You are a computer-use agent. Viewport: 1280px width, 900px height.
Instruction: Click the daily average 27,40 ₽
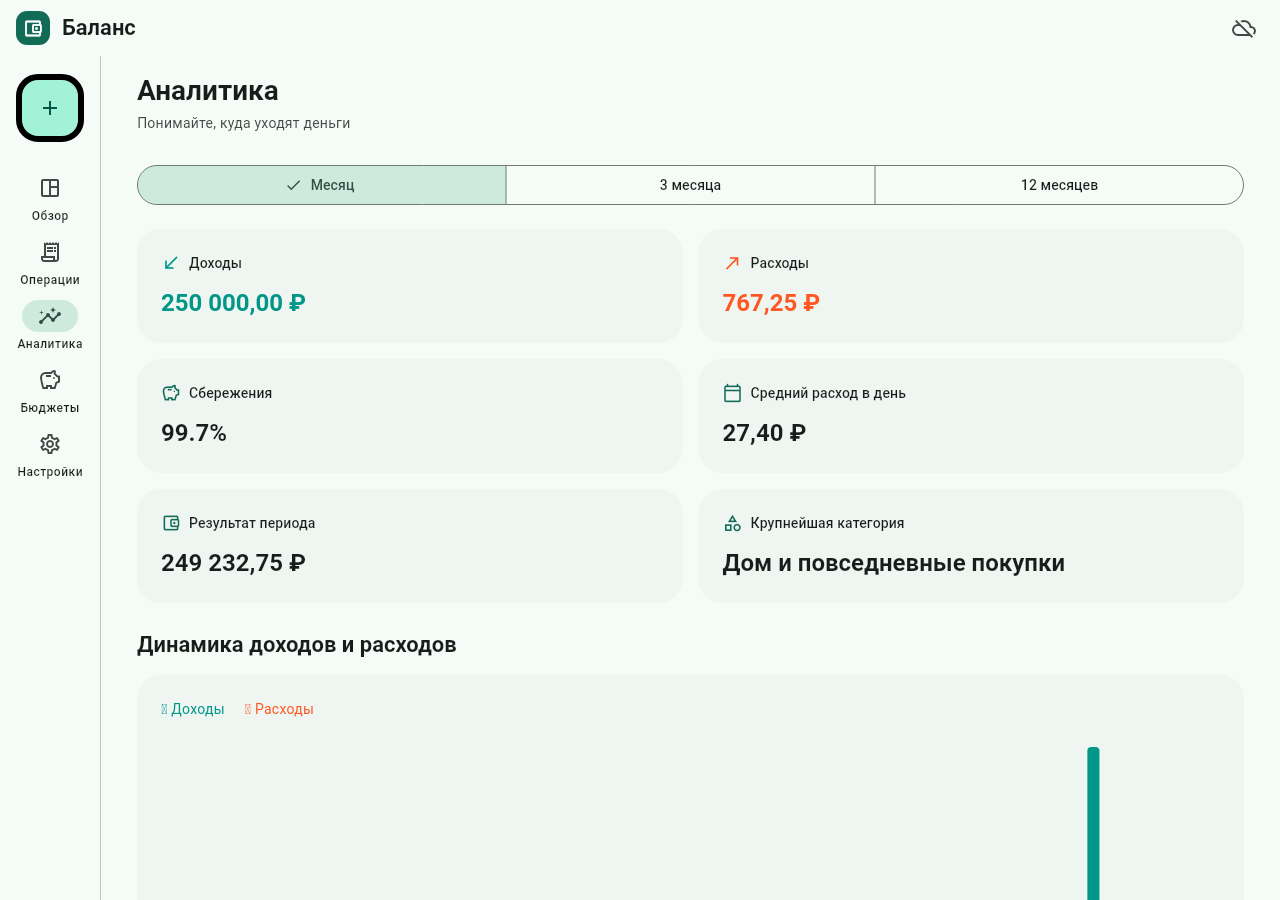[x=764, y=433]
